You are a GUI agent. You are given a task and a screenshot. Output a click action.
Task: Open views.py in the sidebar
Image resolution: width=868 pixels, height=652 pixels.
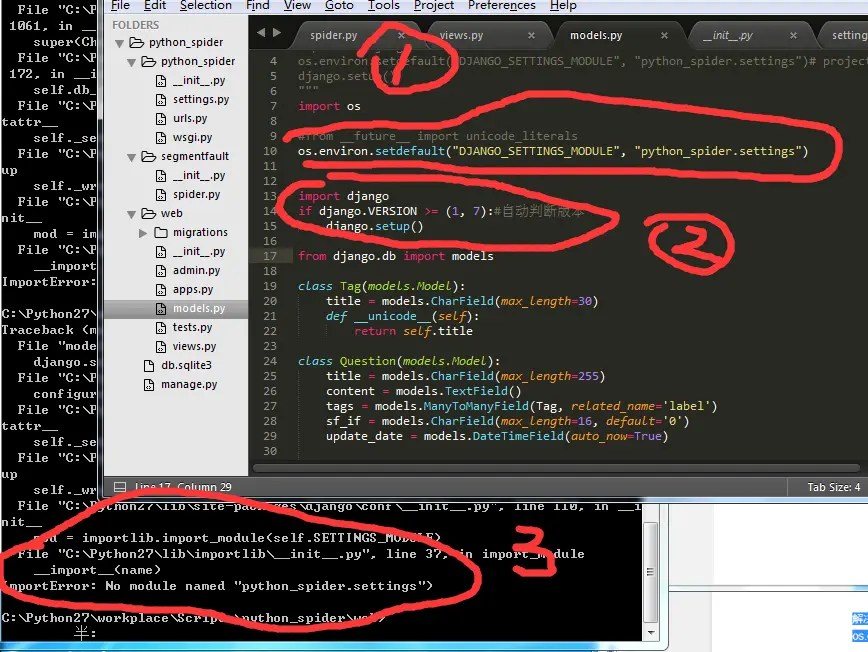(x=194, y=346)
